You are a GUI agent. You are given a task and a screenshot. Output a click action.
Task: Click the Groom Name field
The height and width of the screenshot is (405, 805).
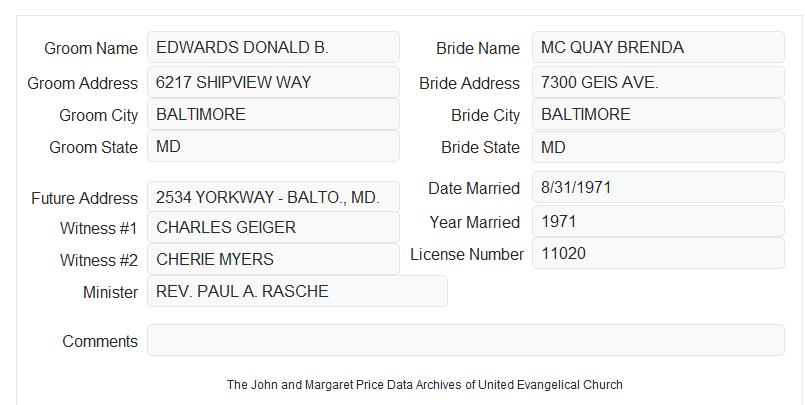click(273, 47)
